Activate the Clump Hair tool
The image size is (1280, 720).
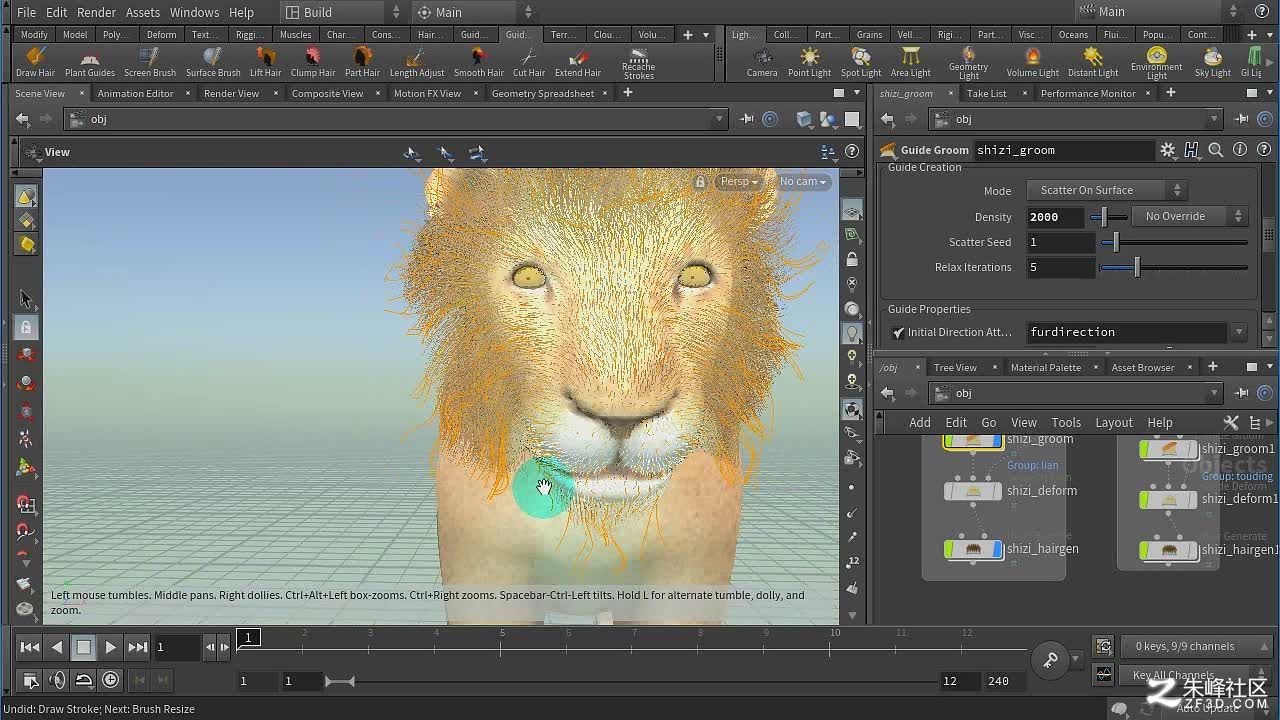point(313,62)
